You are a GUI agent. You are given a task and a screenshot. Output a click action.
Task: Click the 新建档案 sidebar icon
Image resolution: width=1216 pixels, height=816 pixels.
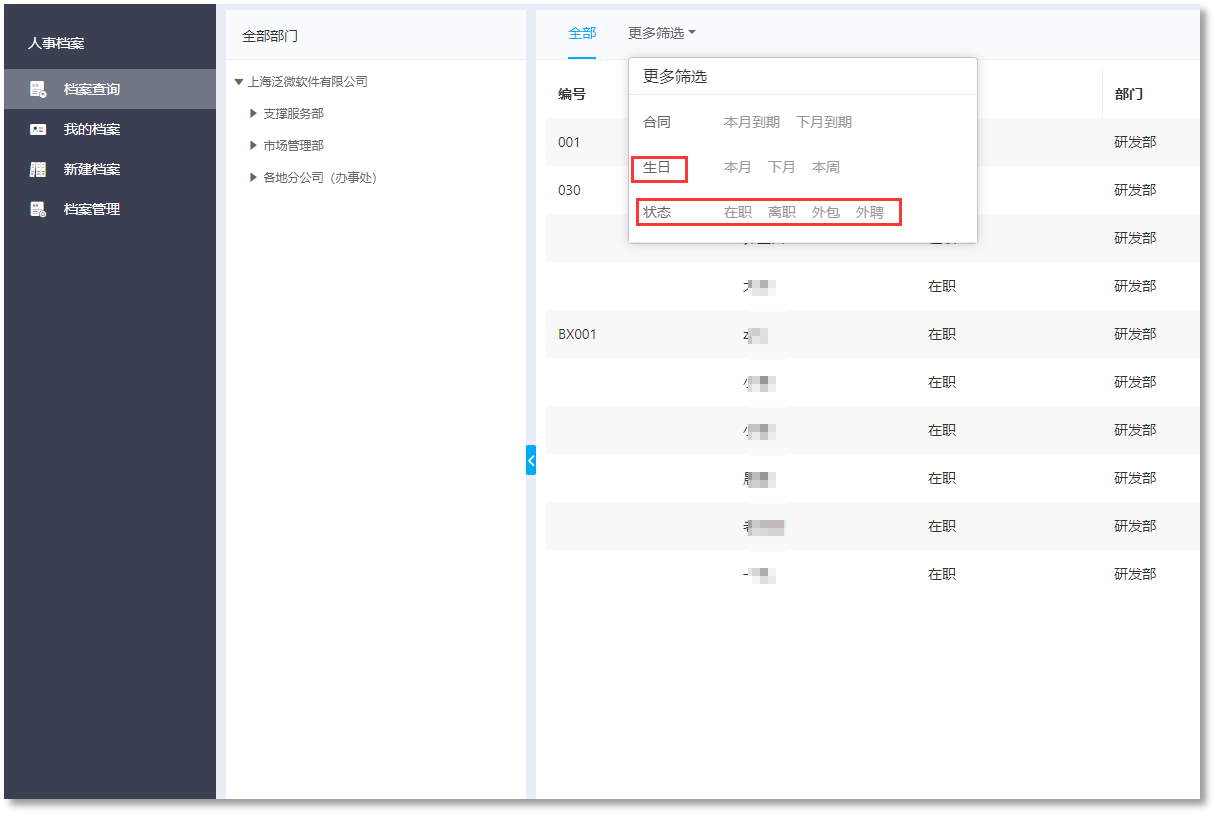point(38,169)
